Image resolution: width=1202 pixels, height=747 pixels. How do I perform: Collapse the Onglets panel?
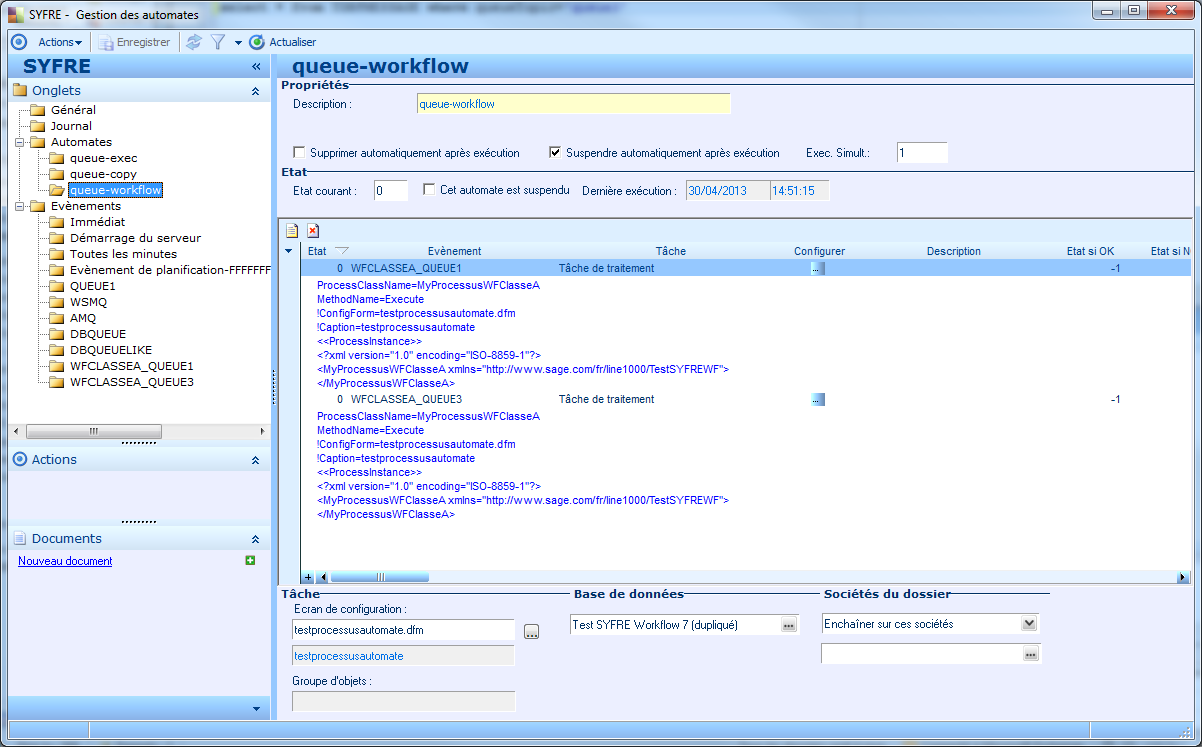click(x=255, y=91)
